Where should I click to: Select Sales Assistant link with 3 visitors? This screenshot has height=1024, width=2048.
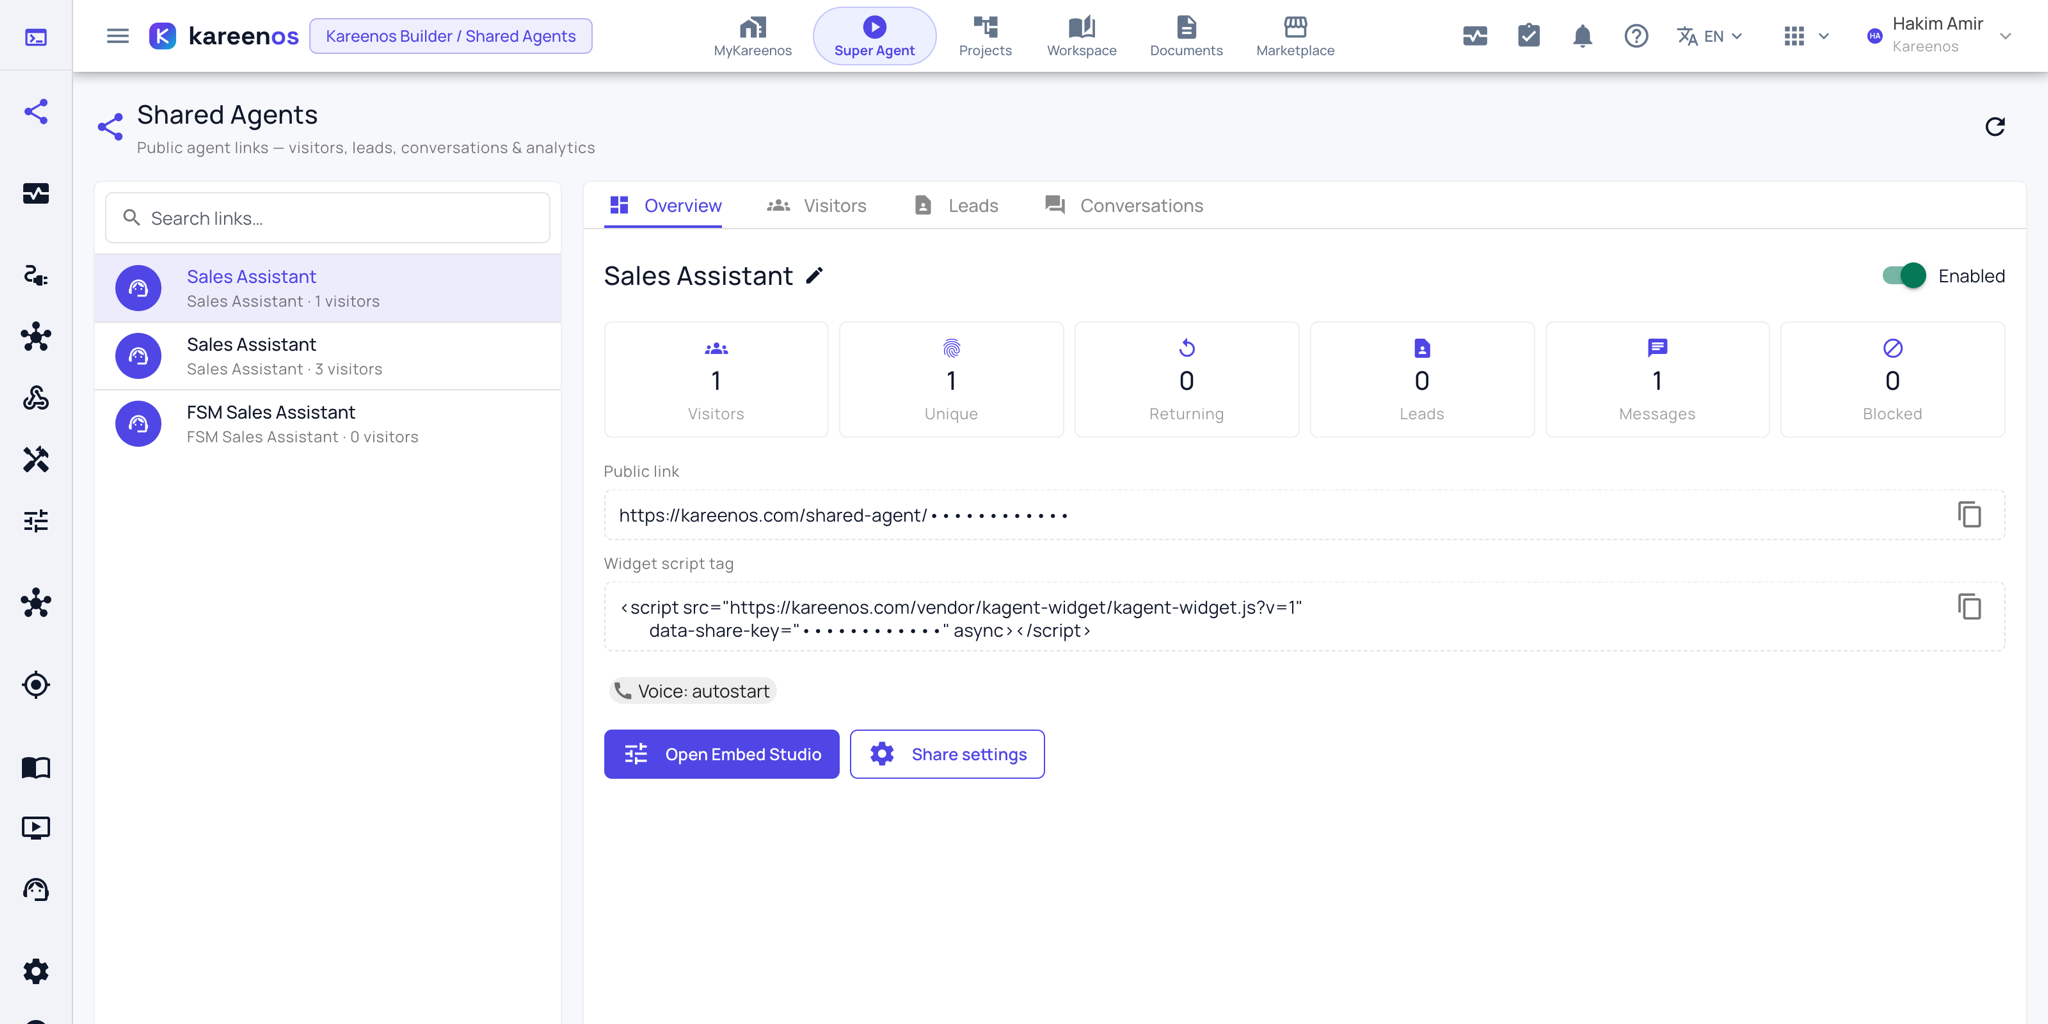[x=328, y=356]
